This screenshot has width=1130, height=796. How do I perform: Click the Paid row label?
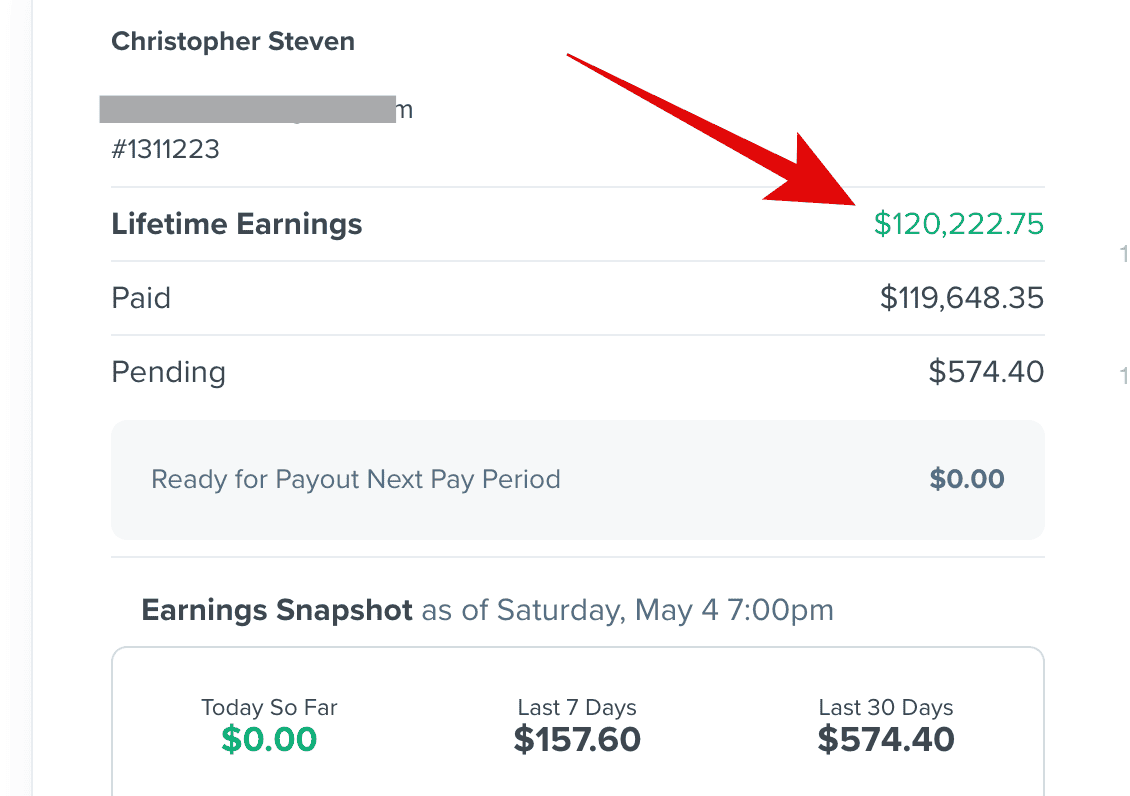click(141, 298)
